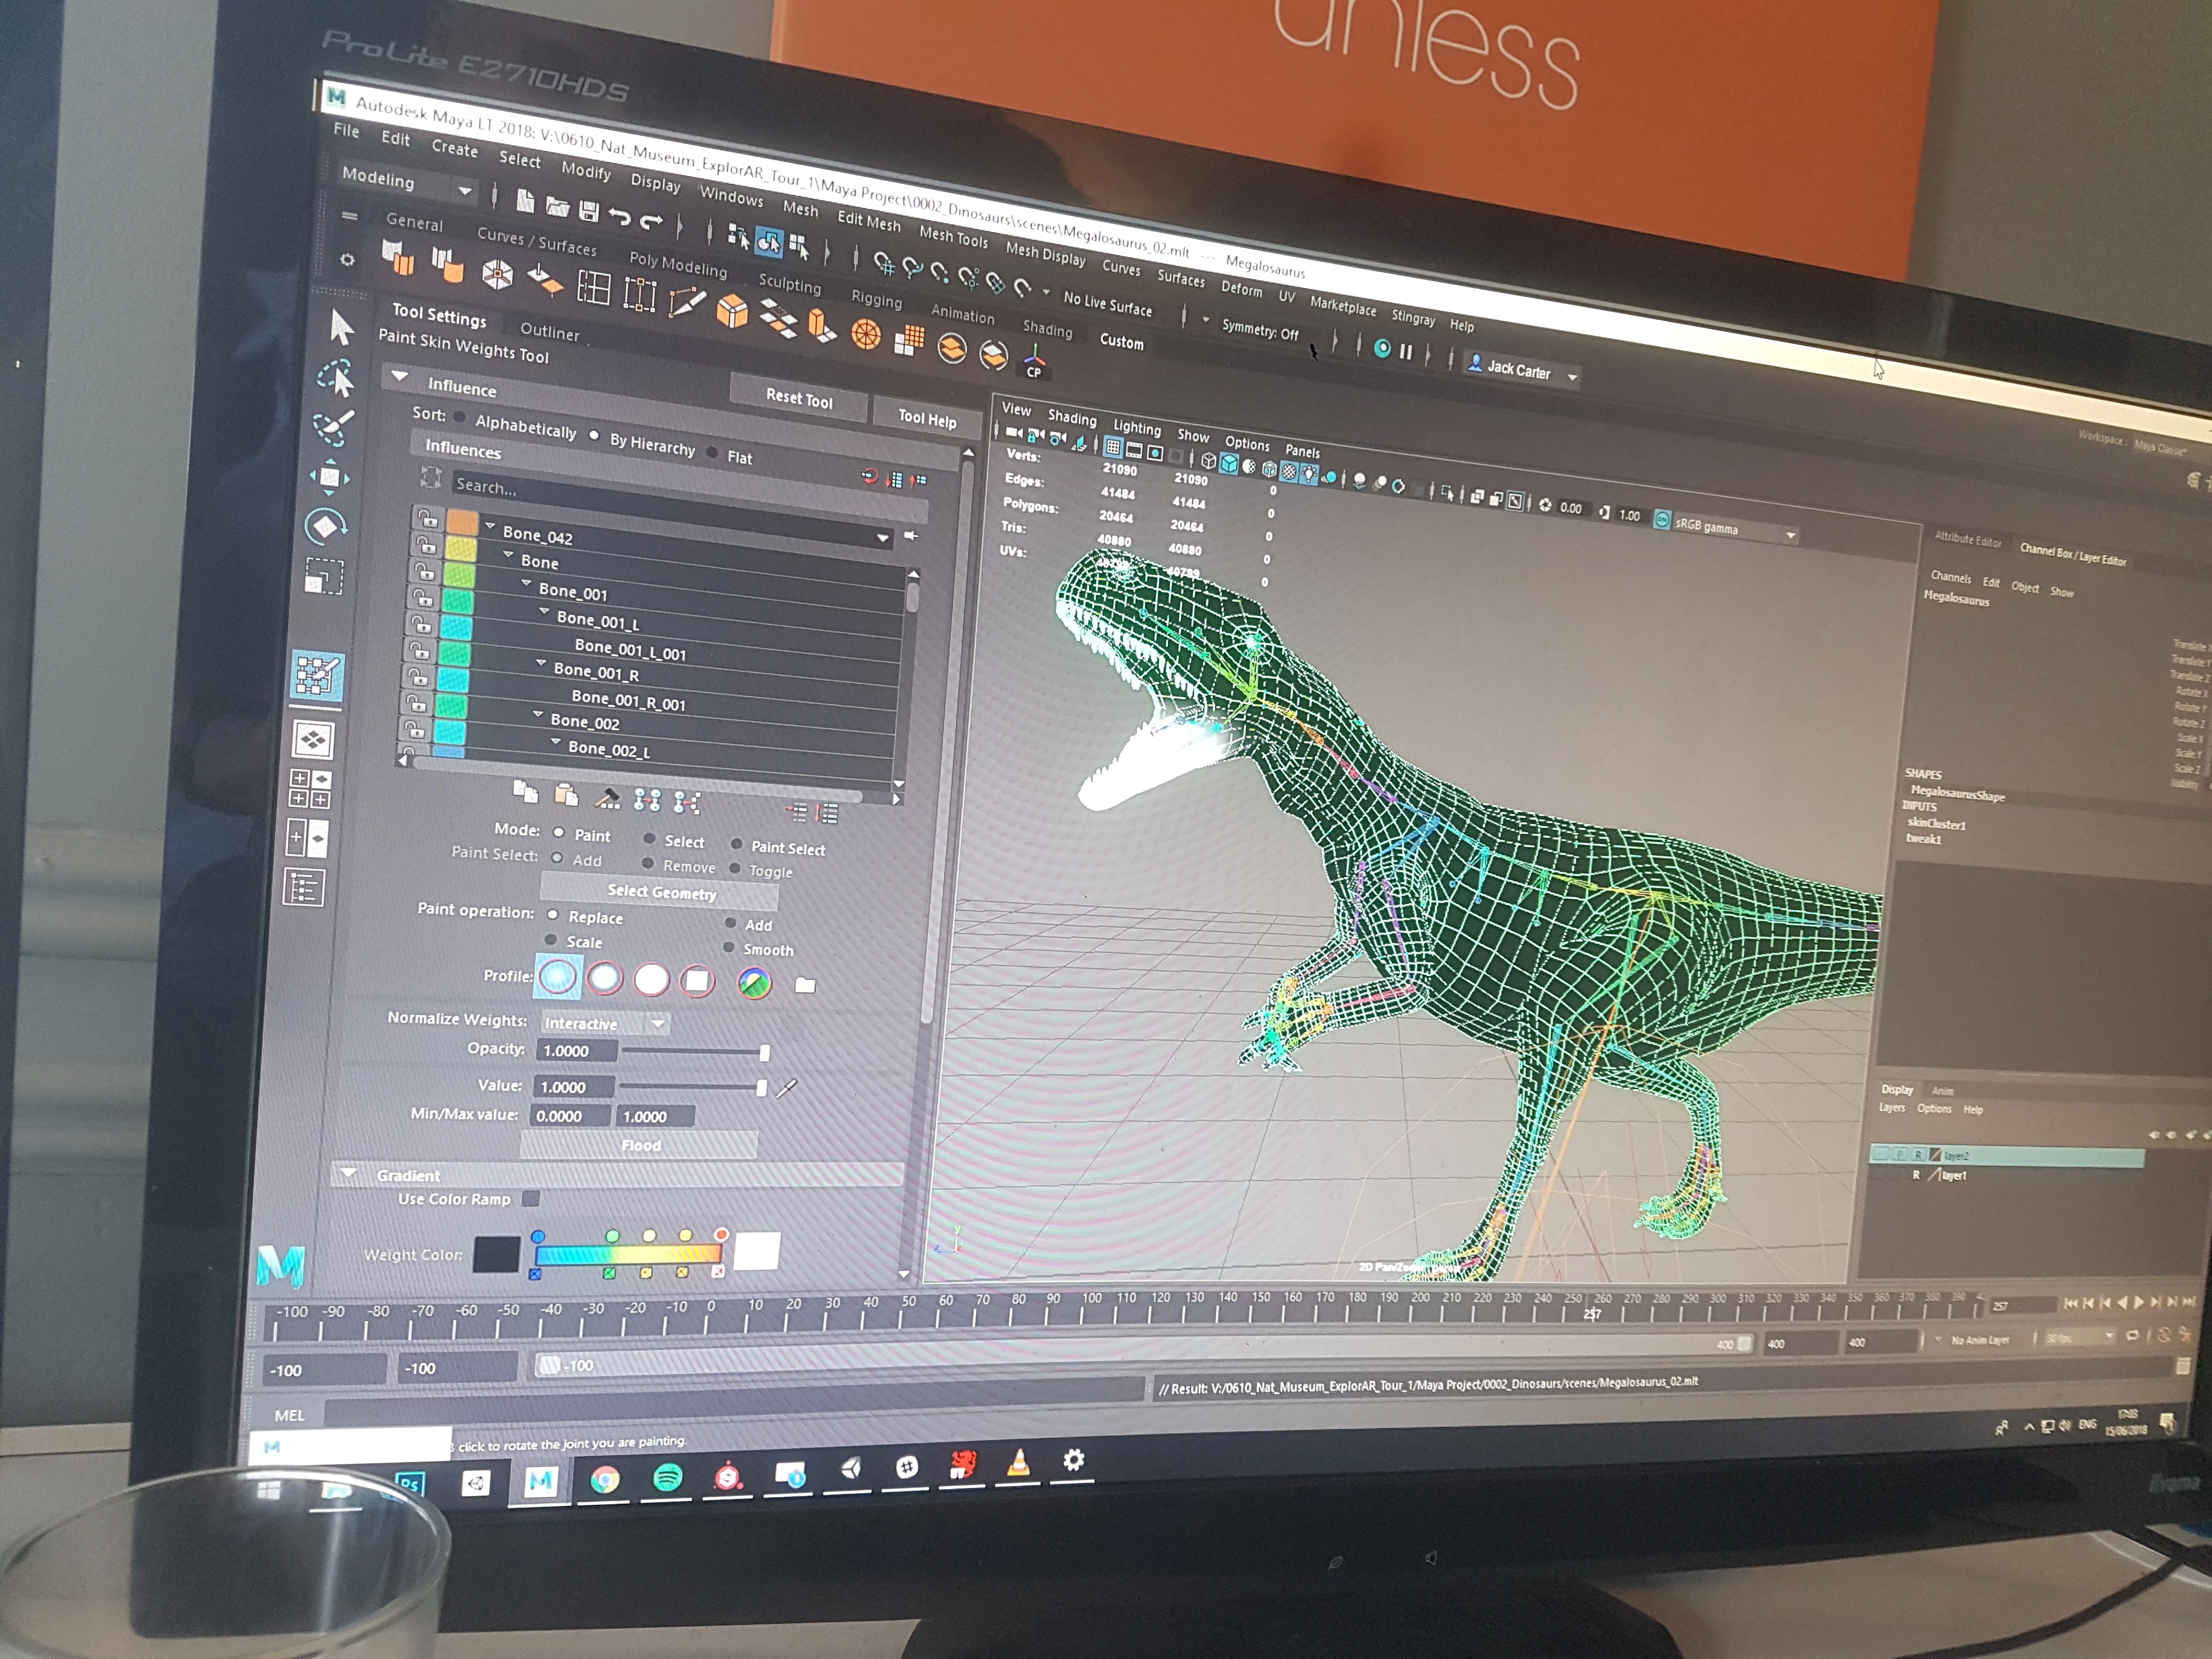Click the Tool Help button

pyautogui.click(x=927, y=419)
